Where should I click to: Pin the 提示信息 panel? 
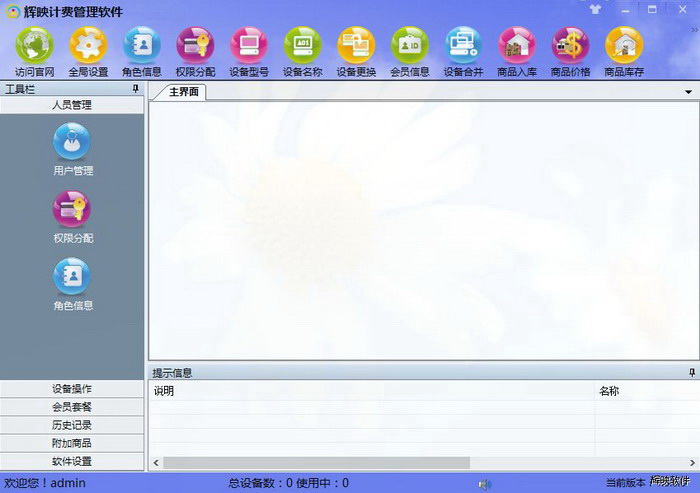(x=692, y=372)
